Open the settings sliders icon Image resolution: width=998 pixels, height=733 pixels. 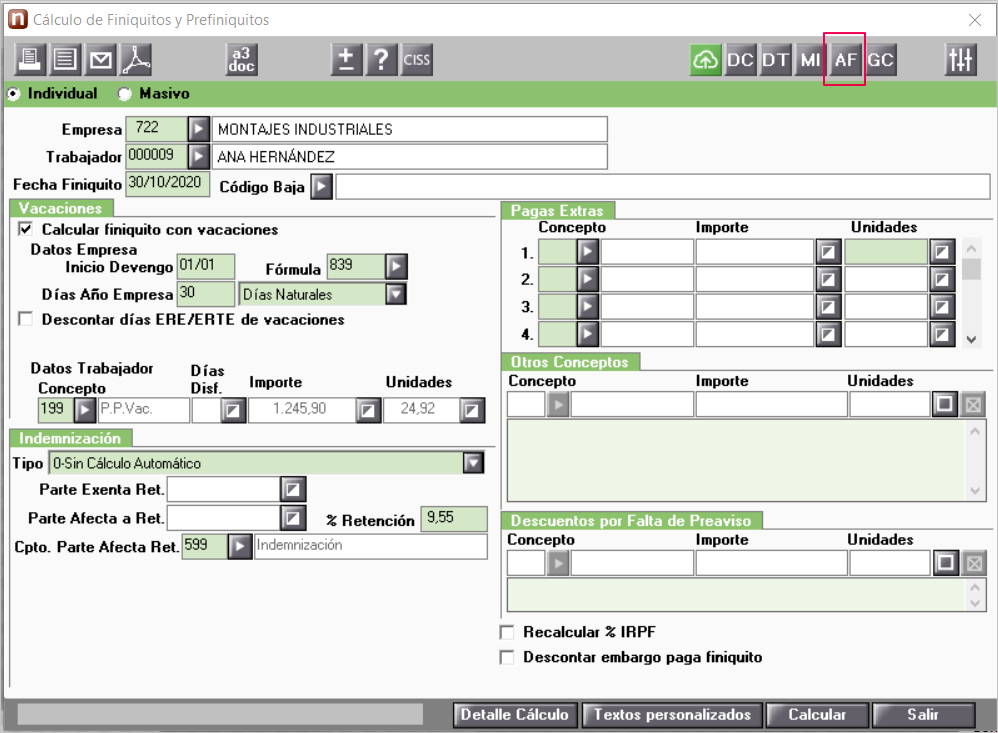tap(960, 60)
